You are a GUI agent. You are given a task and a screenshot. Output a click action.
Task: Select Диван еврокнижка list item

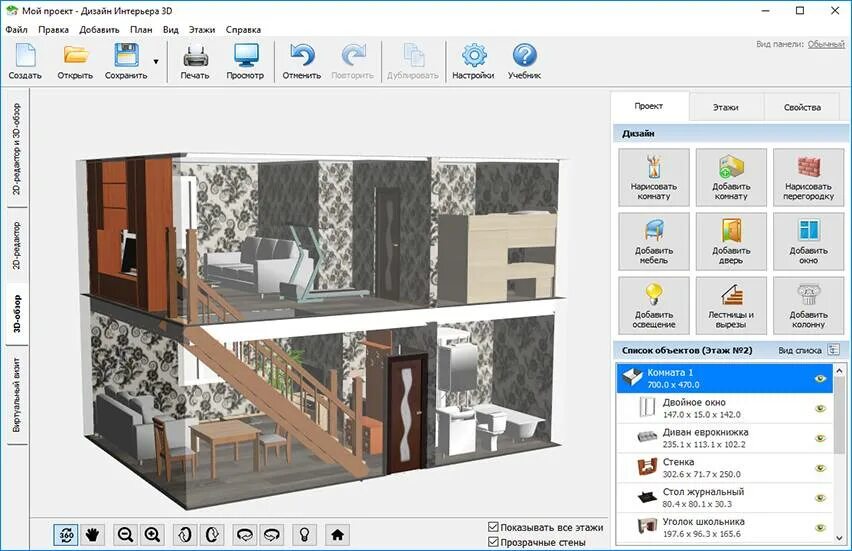(725, 438)
